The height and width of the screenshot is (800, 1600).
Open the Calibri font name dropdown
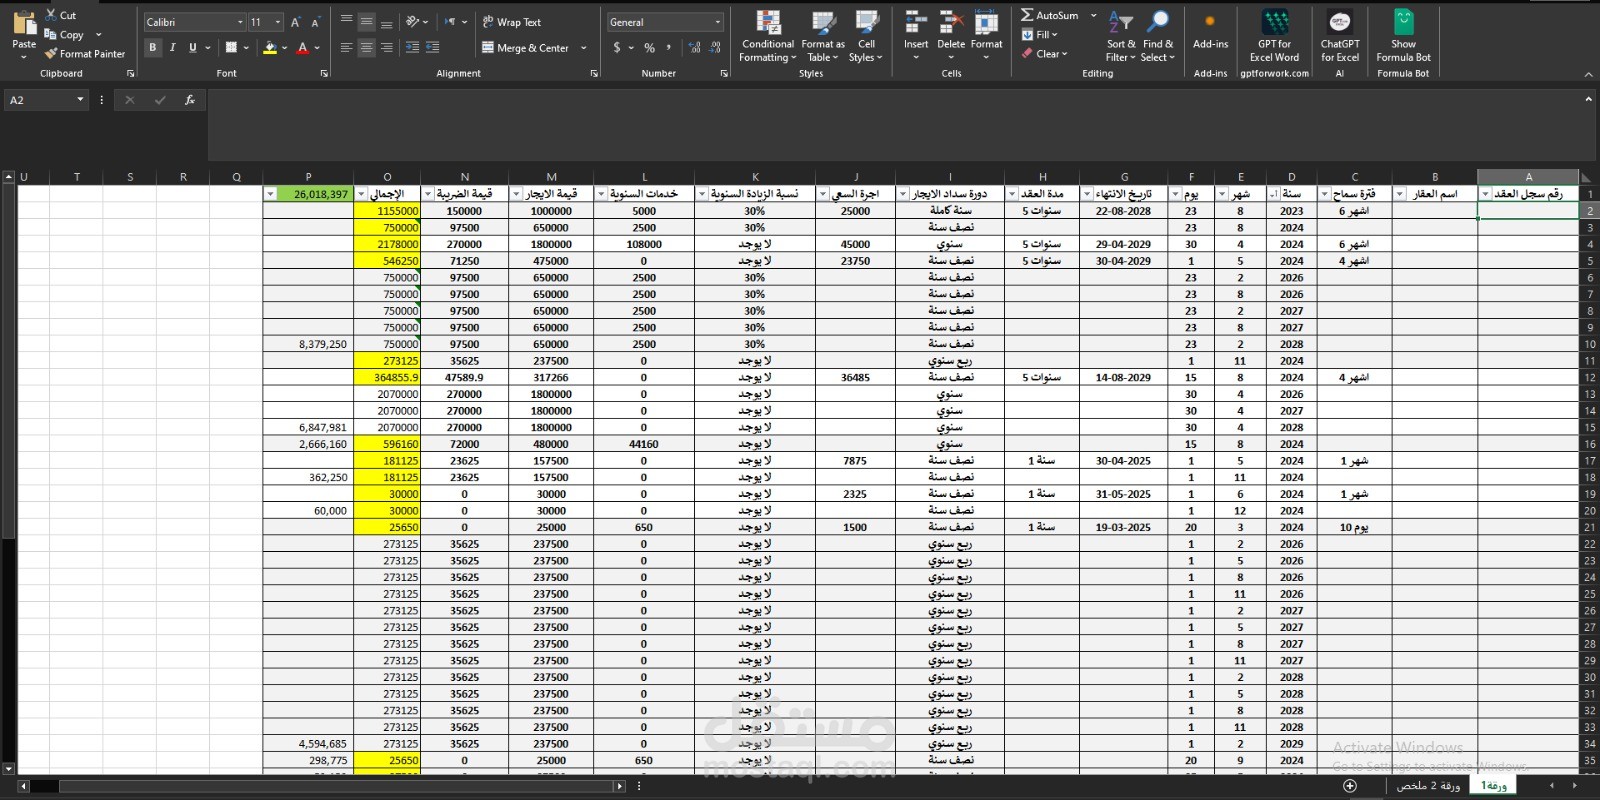click(240, 22)
